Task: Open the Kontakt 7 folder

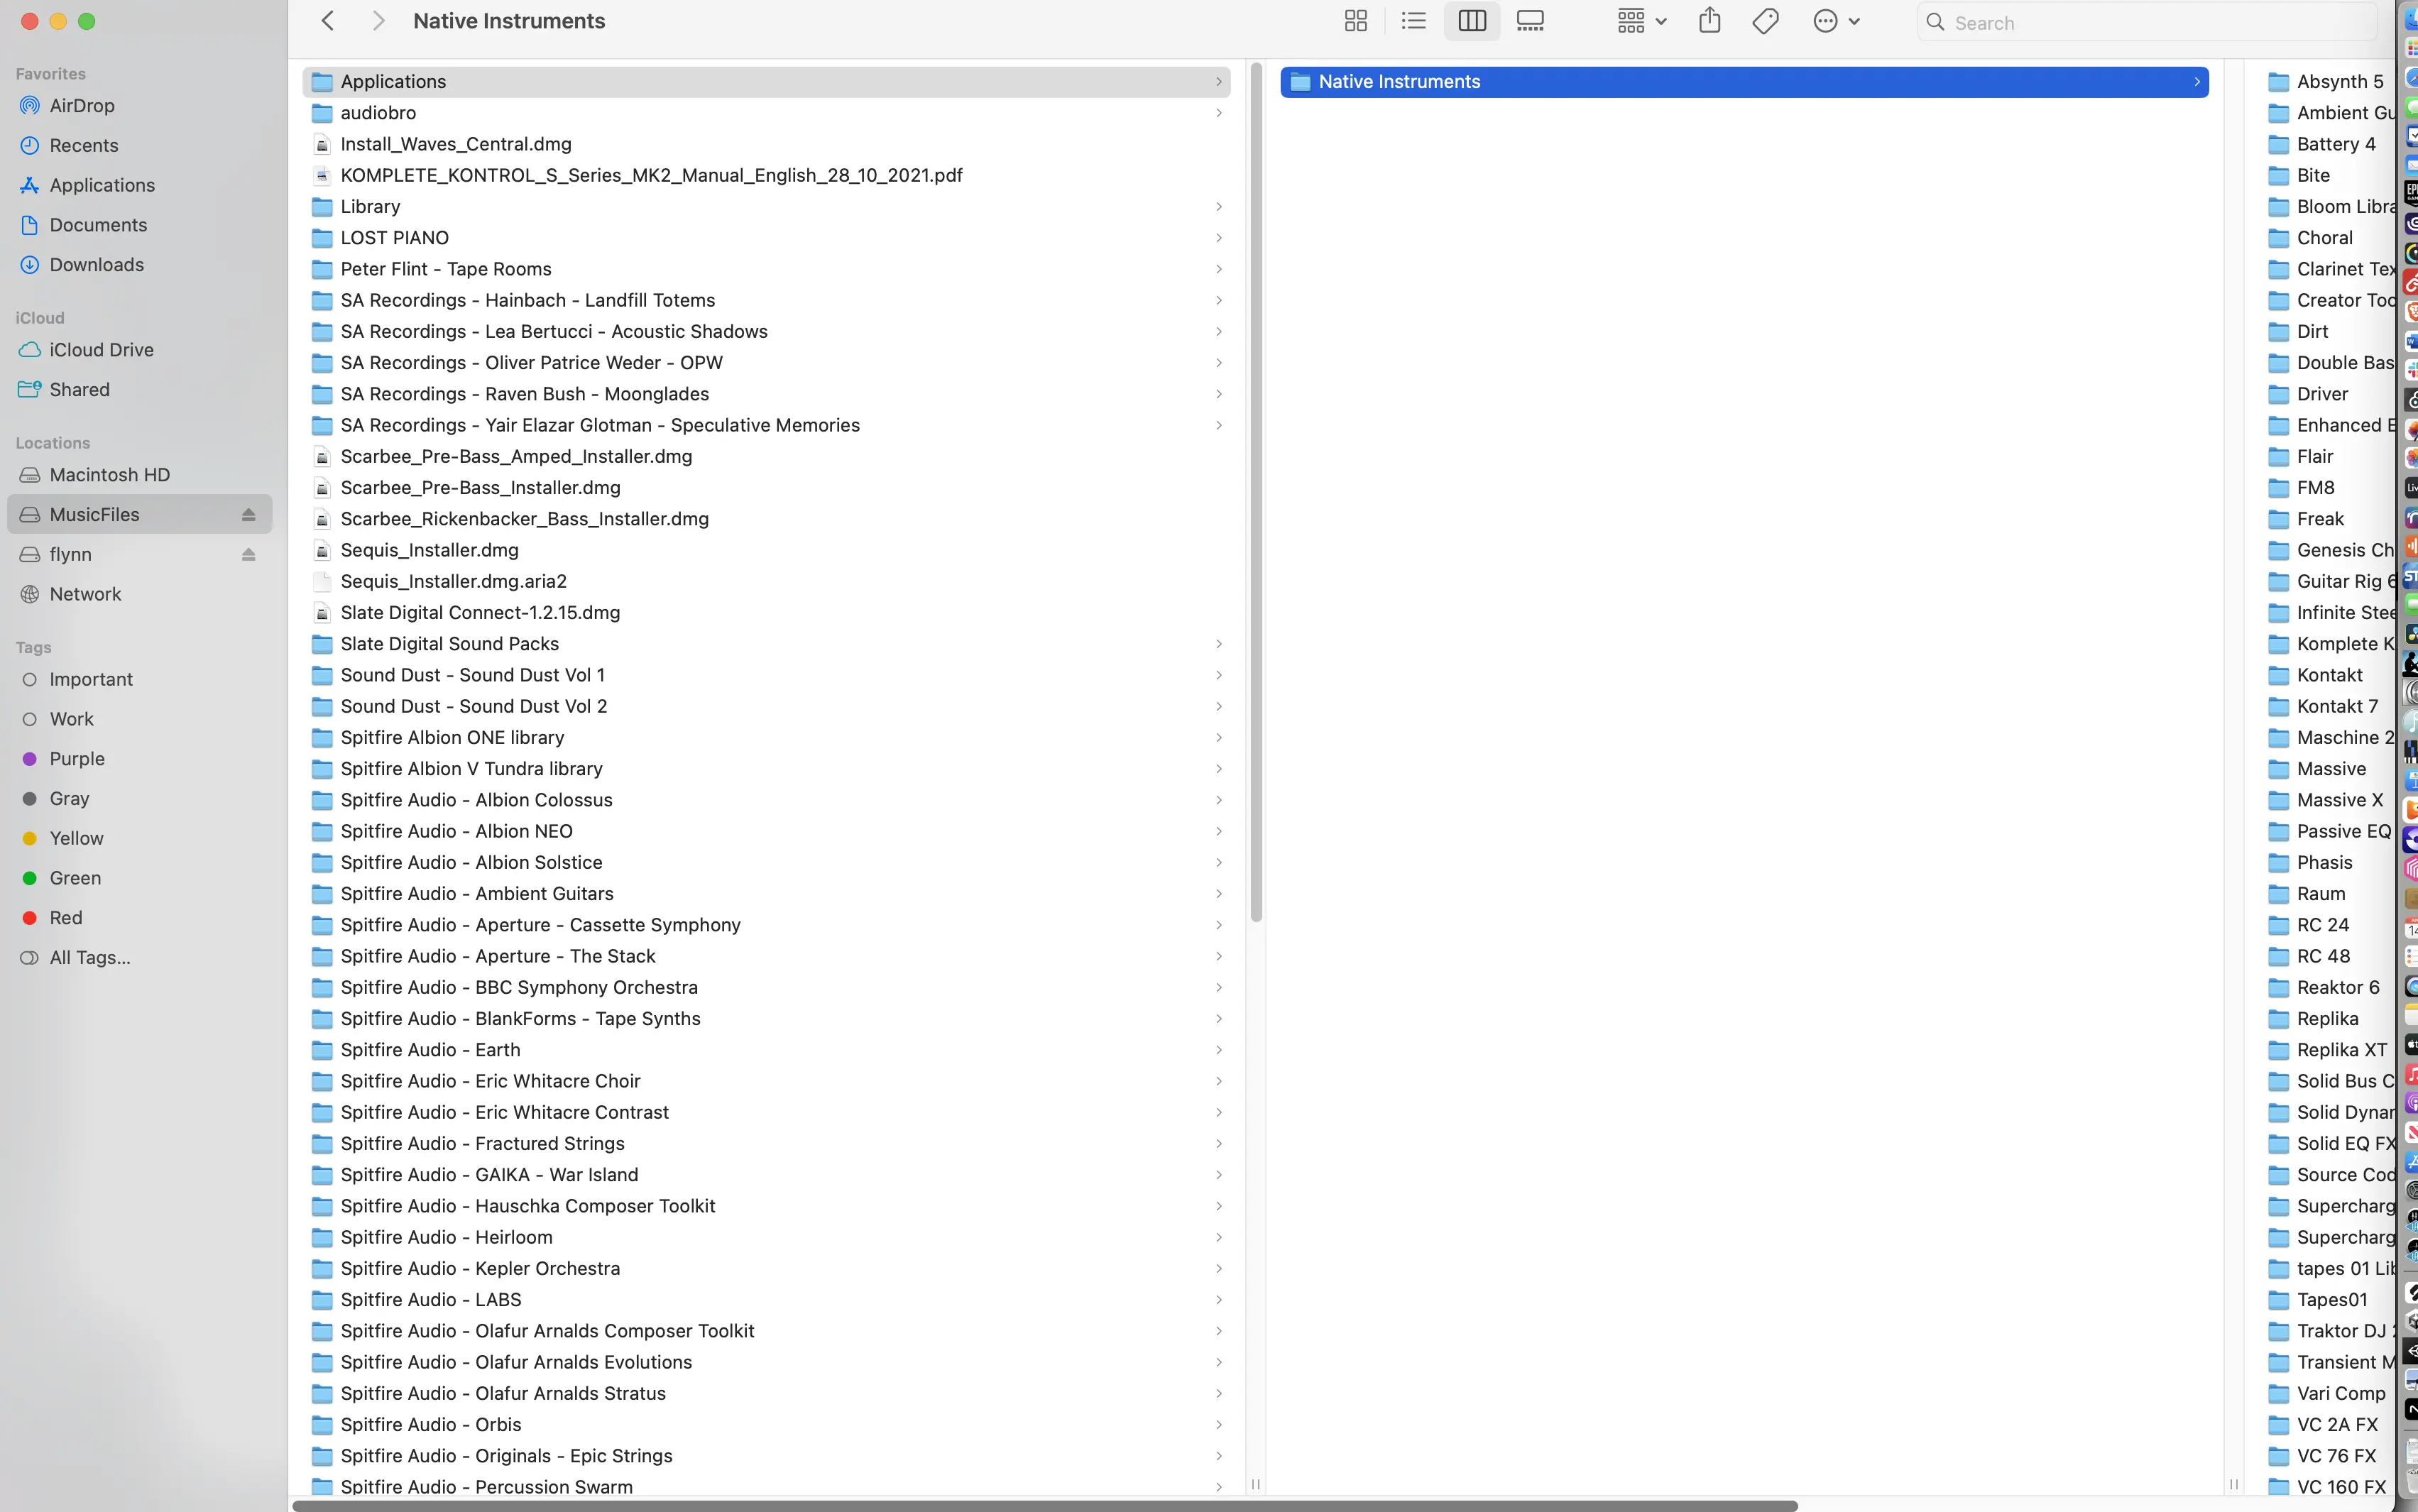Action: (2336, 707)
